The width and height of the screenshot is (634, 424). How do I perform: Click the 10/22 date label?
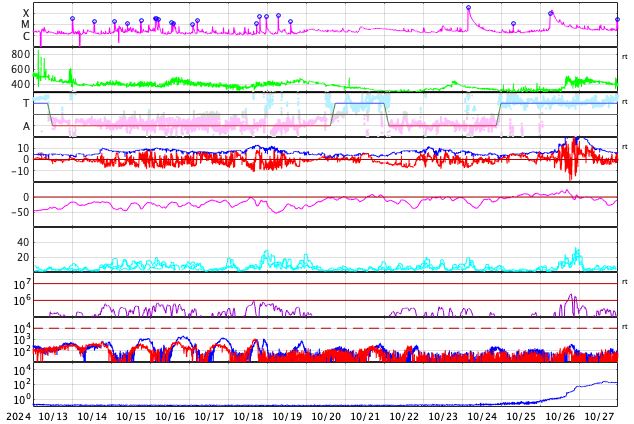(x=404, y=416)
